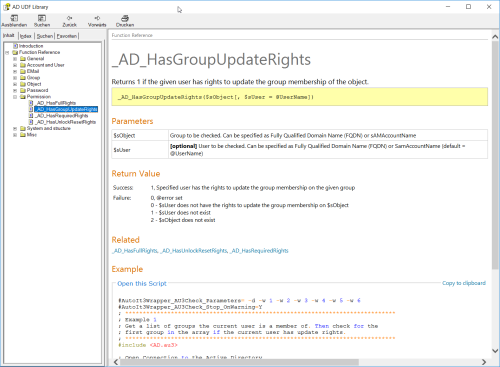This screenshot has height=367, width=500.
Task: Click the horizontal scrollbar thumb
Action: (239, 362)
